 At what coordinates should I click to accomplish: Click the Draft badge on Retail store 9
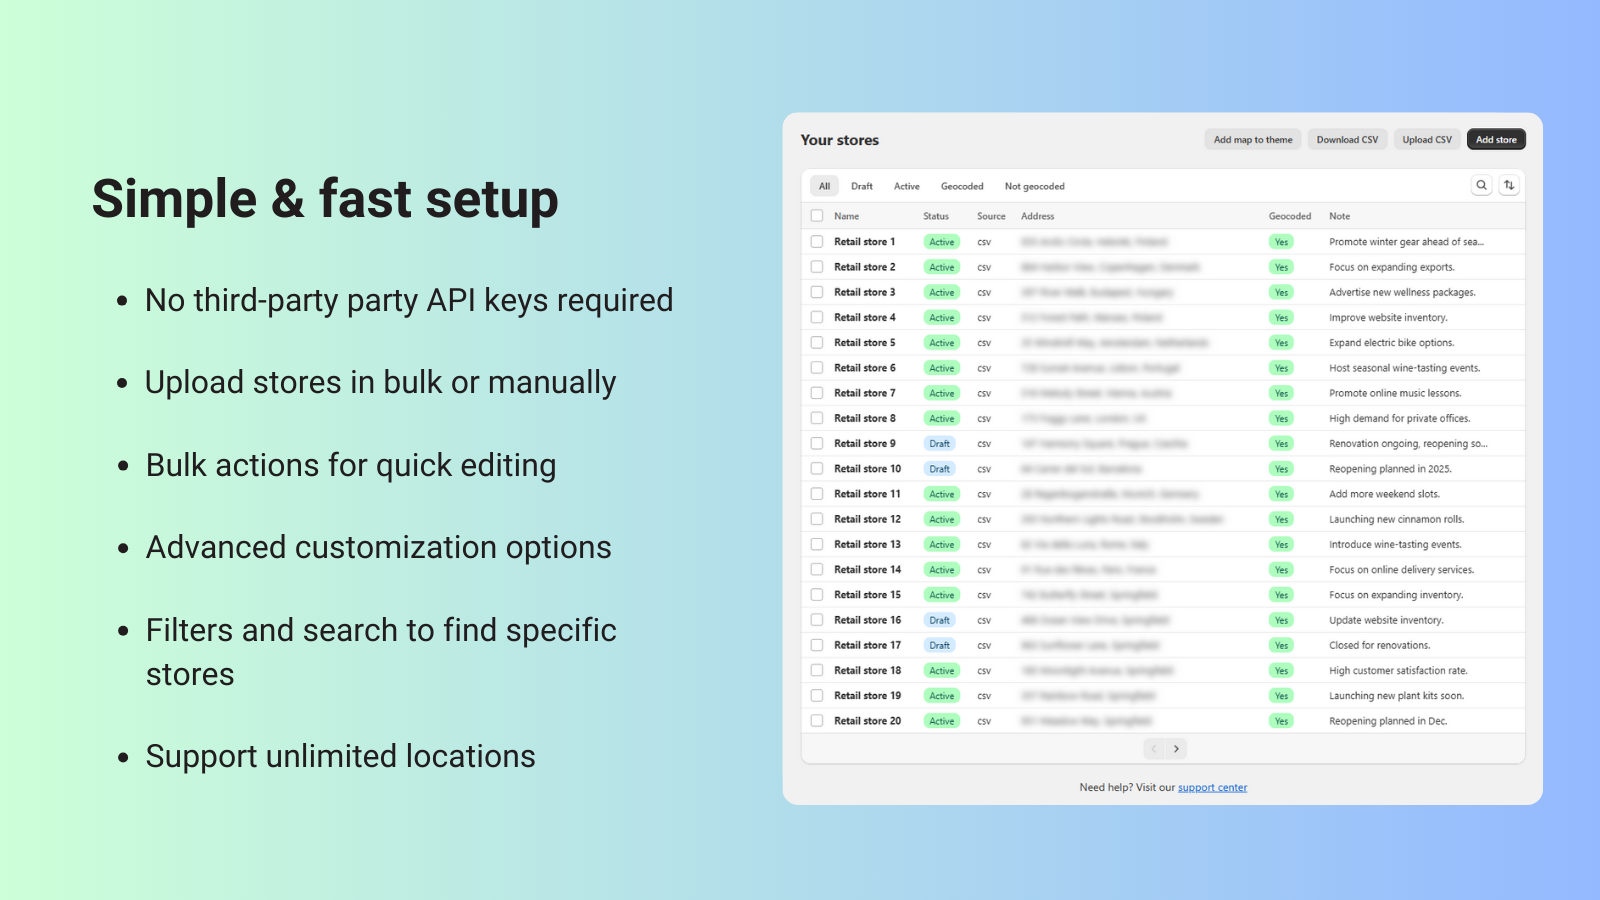click(x=939, y=443)
